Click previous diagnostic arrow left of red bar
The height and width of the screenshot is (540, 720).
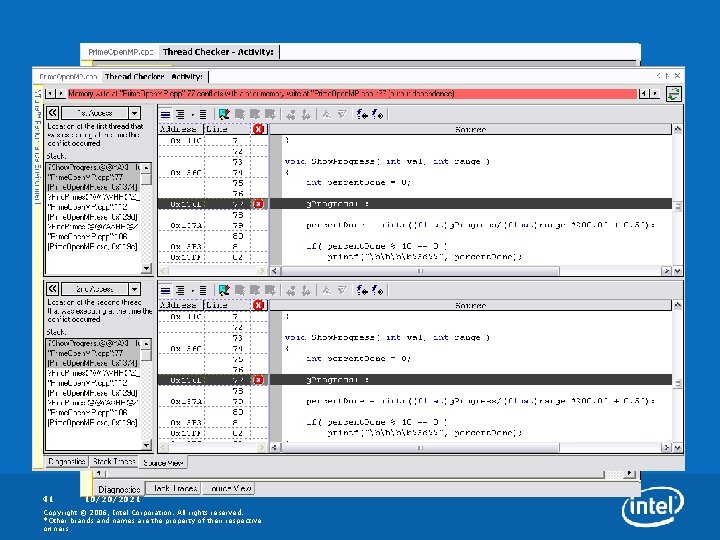(51, 94)
